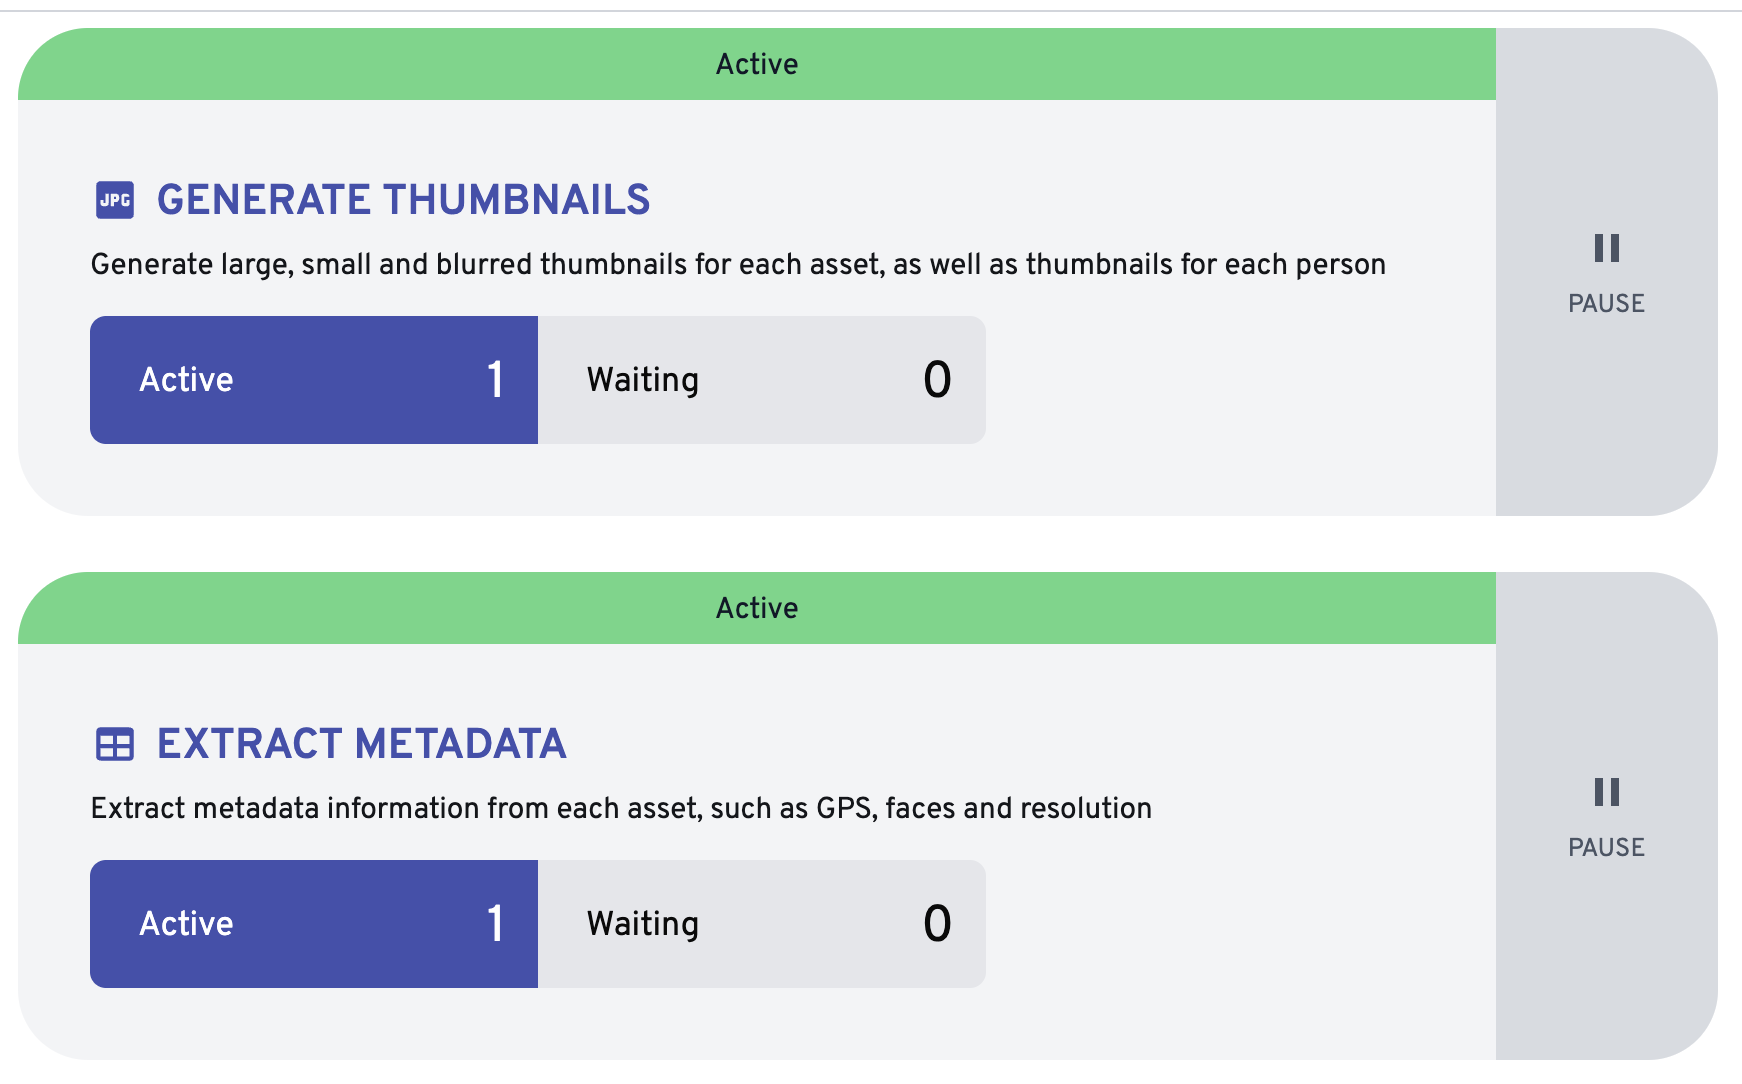Click the Generate Thumbnails description text

(x=738, y=264)
